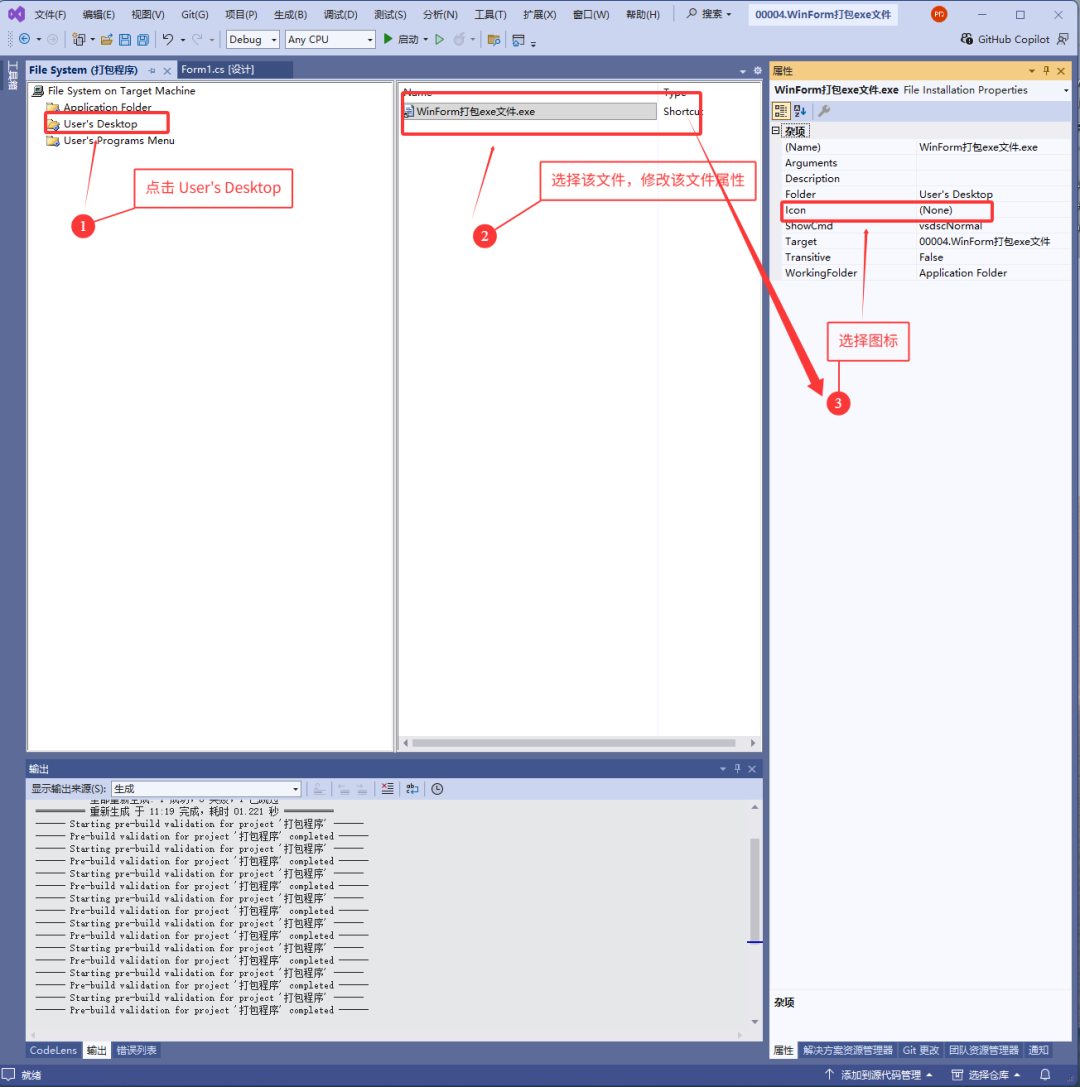Pin the 属性 panel with the pushpin

(1046, 70)
